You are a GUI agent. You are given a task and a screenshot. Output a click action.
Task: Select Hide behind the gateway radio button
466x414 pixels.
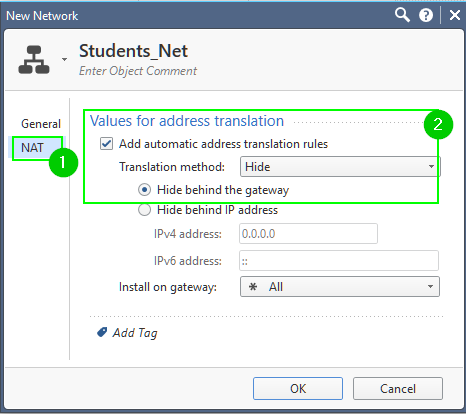pyautogui.click(x=144, y=190)
